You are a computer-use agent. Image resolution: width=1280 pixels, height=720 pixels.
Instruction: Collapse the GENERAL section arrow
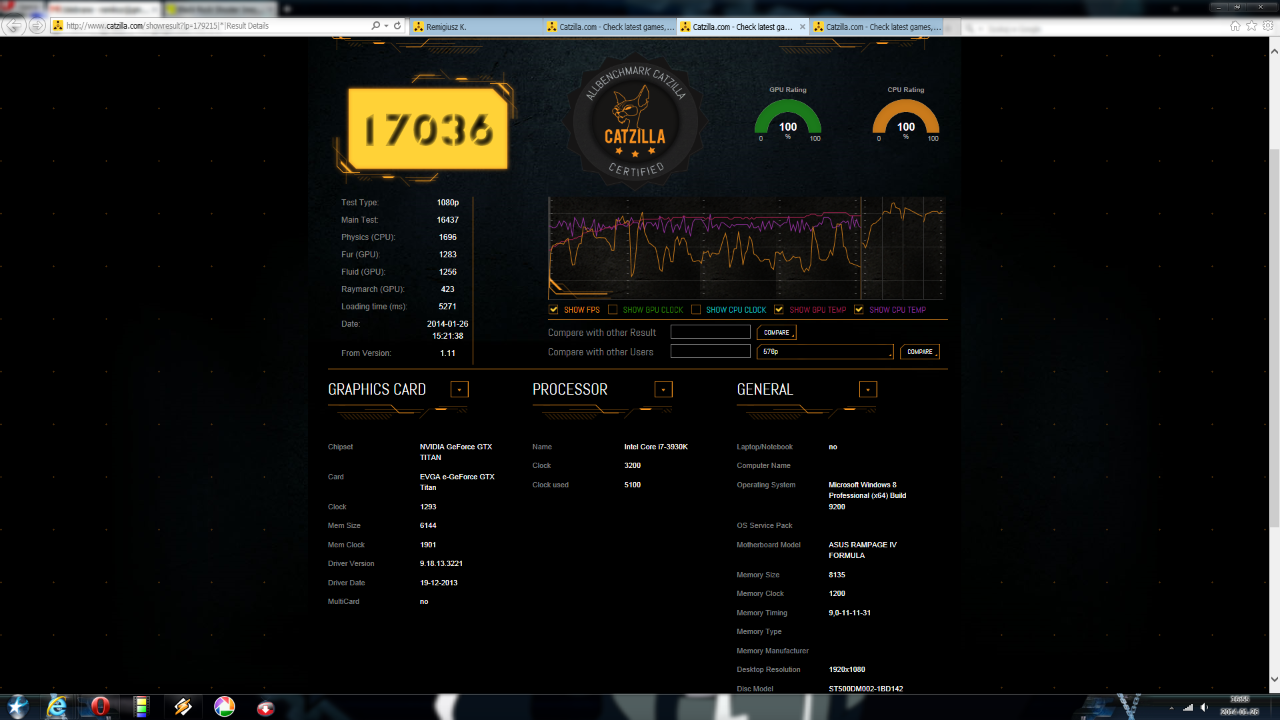[x=868, y=389]
